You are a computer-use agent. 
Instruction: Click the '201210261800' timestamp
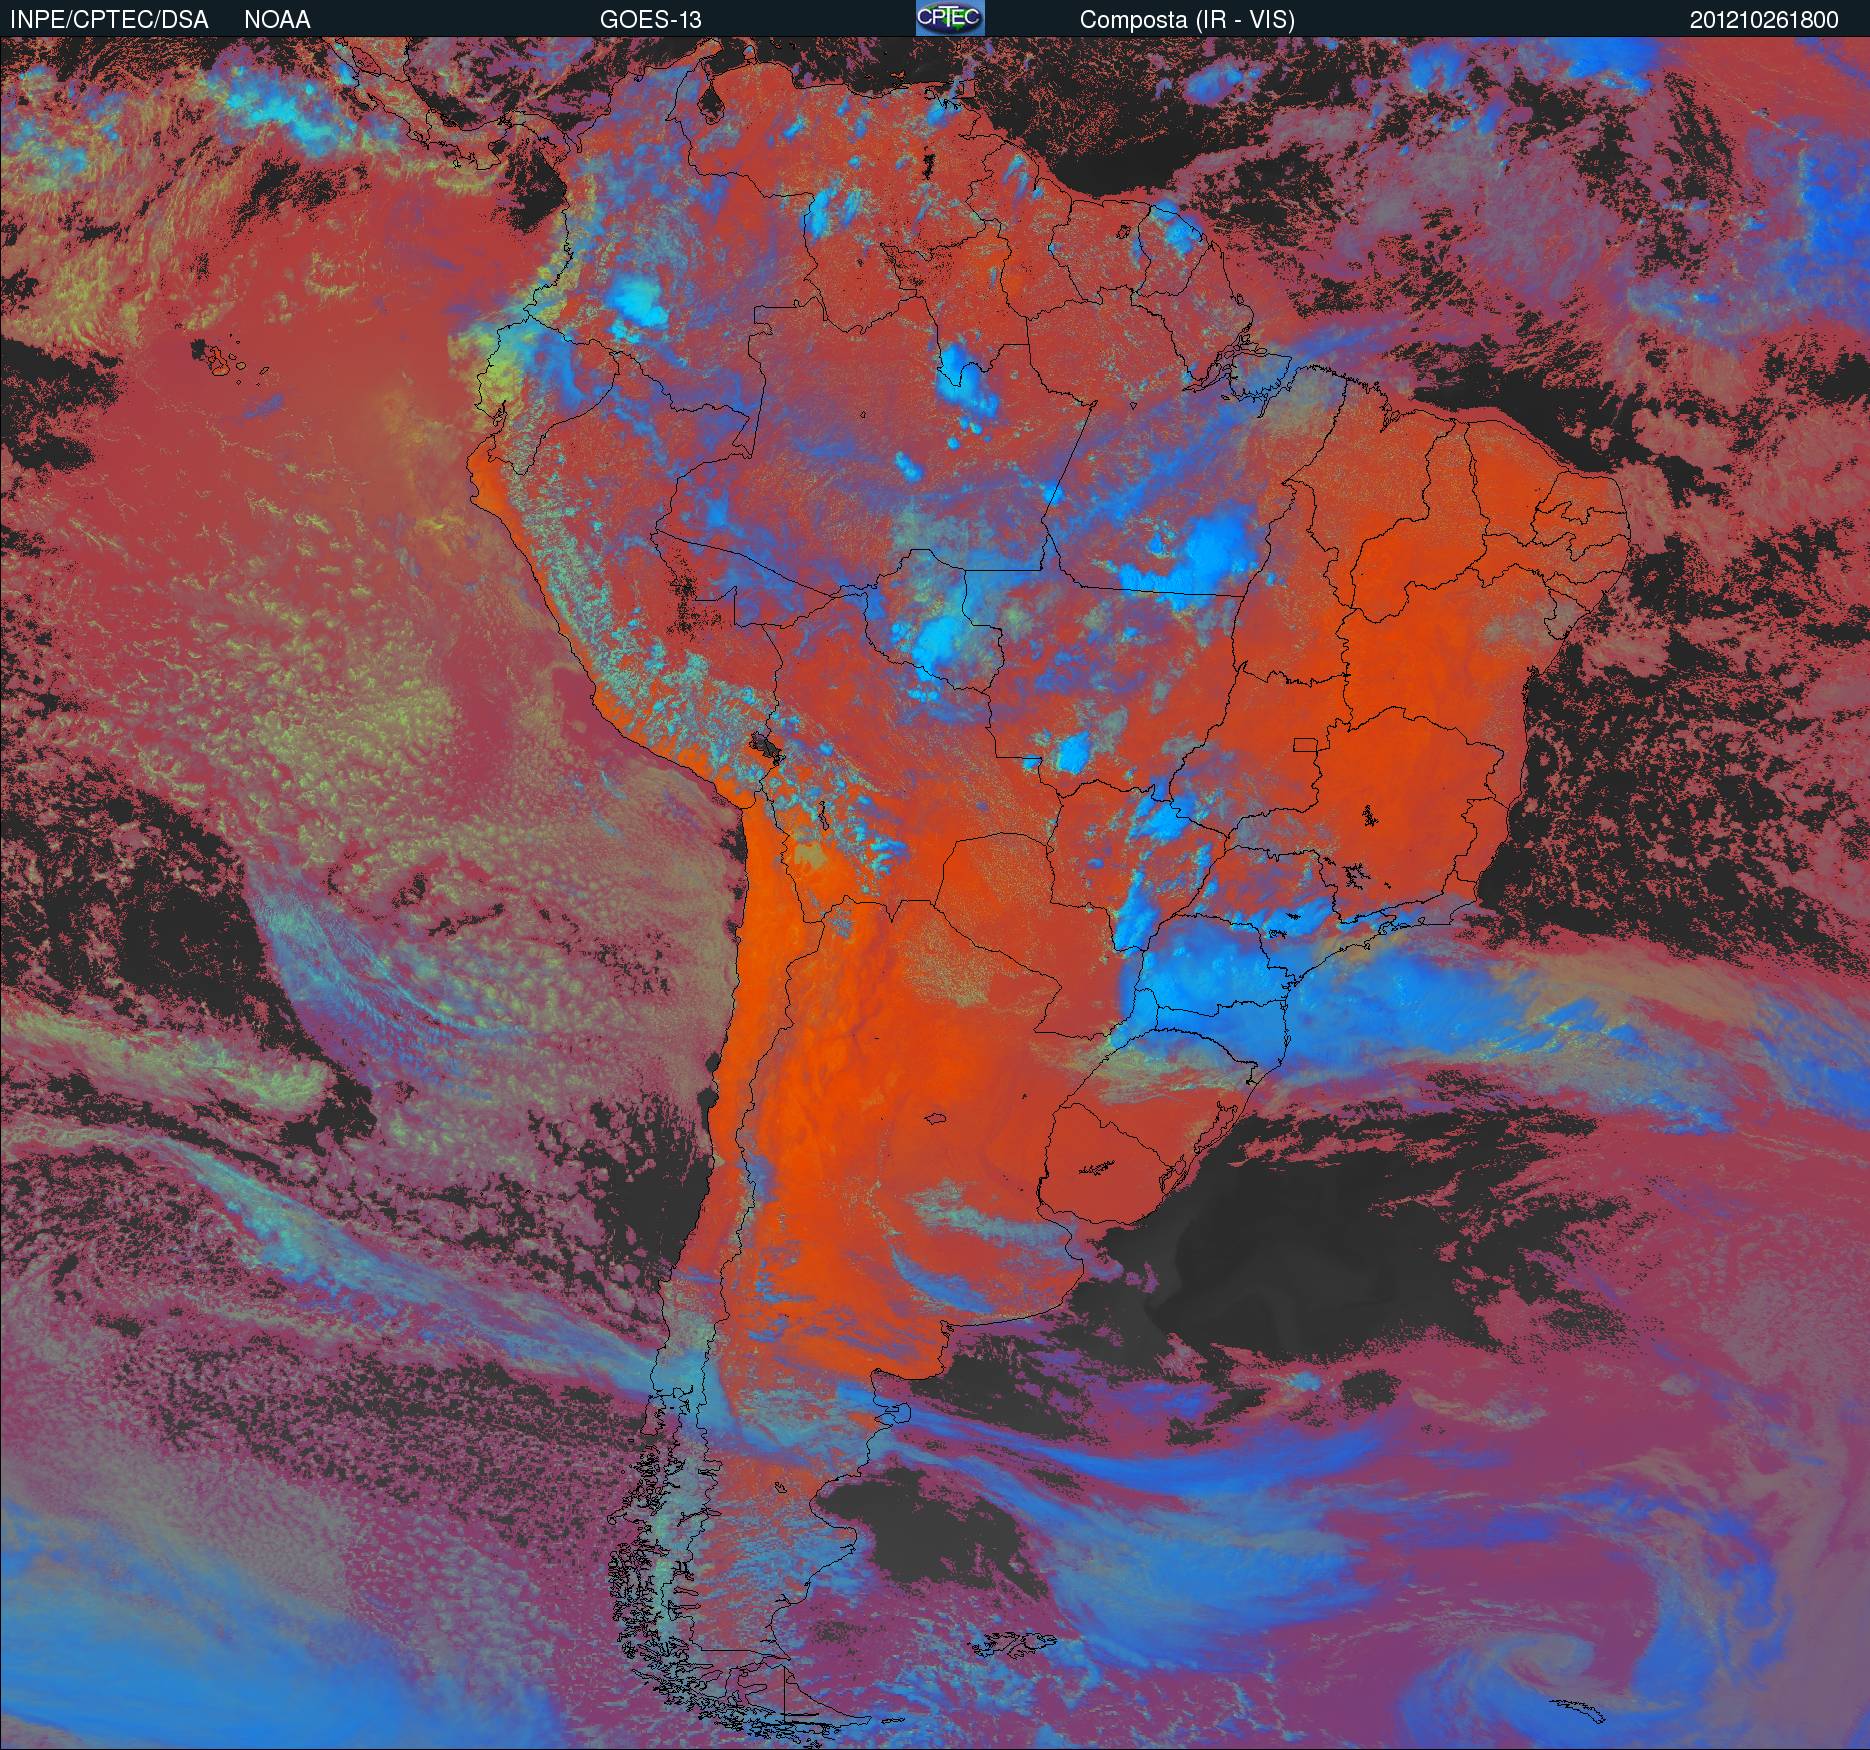pyautogui.click(x=1764, y=19)
